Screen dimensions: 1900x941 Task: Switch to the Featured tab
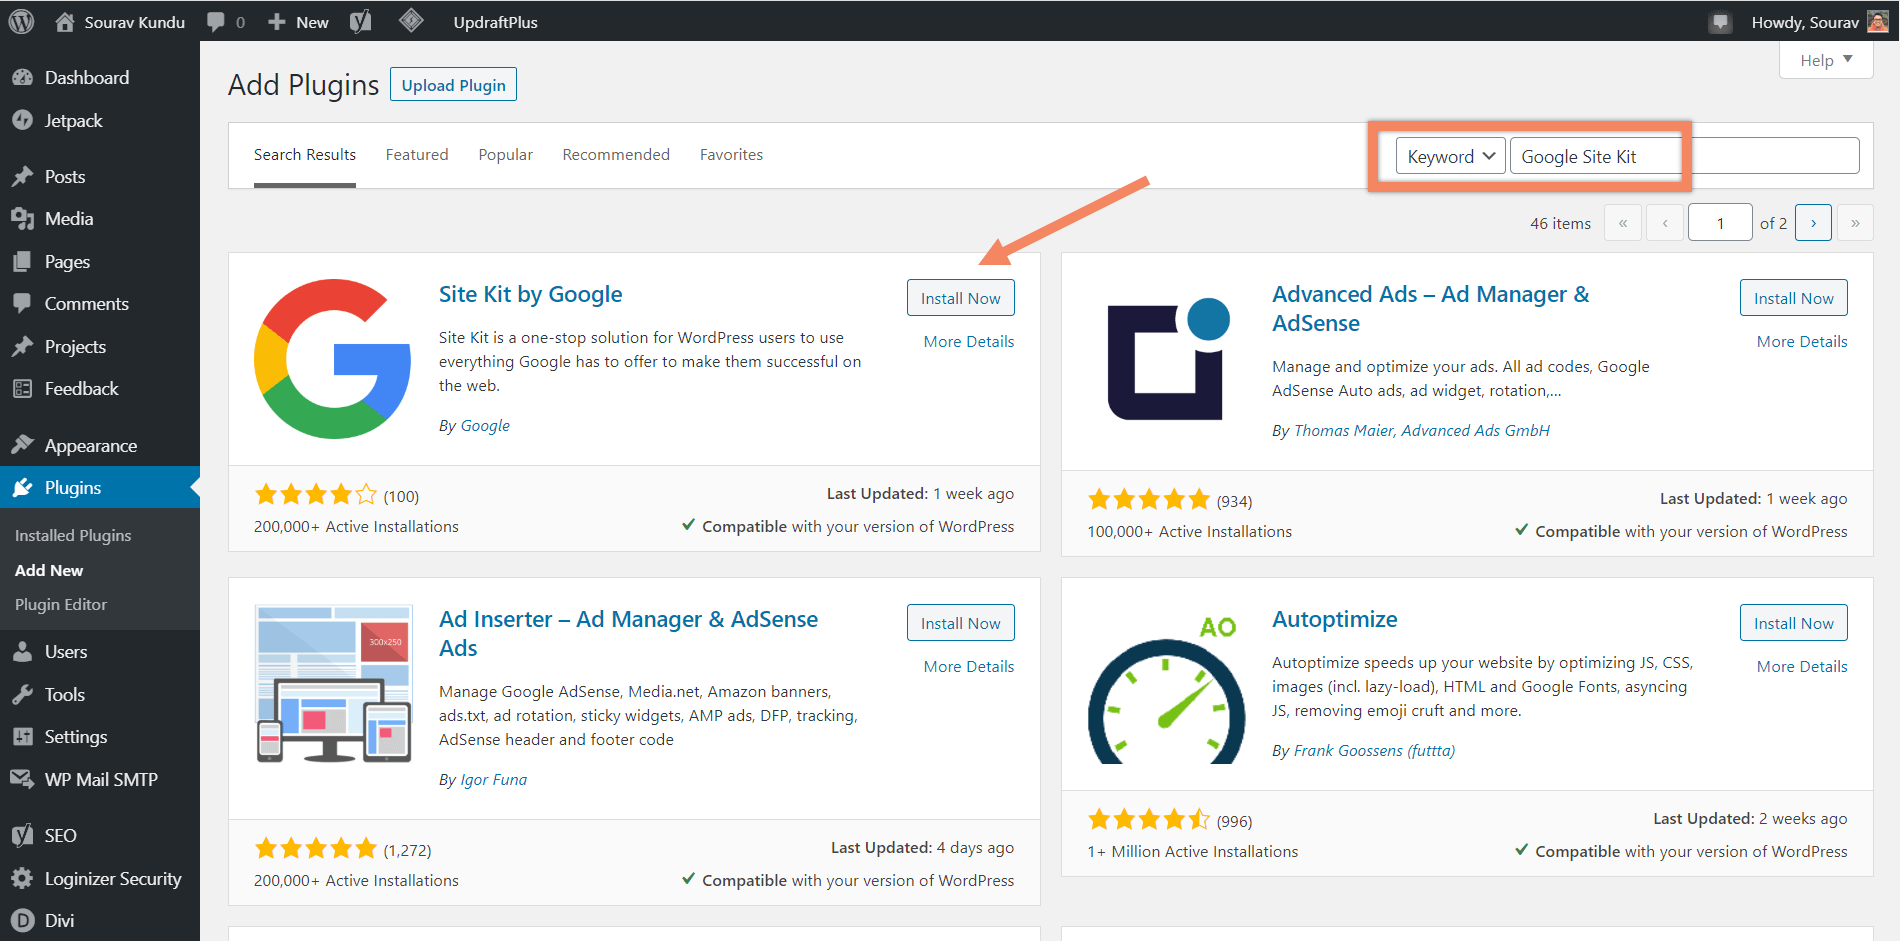click(x=417, y=154)
